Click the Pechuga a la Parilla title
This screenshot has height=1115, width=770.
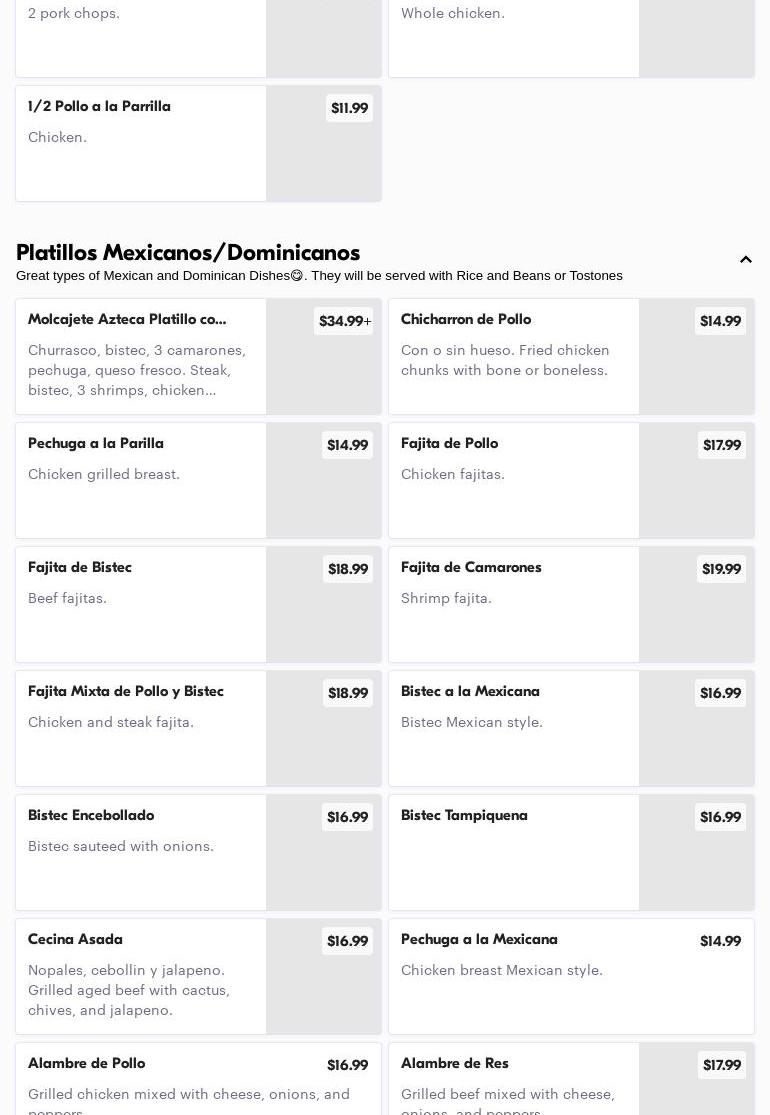96,444
